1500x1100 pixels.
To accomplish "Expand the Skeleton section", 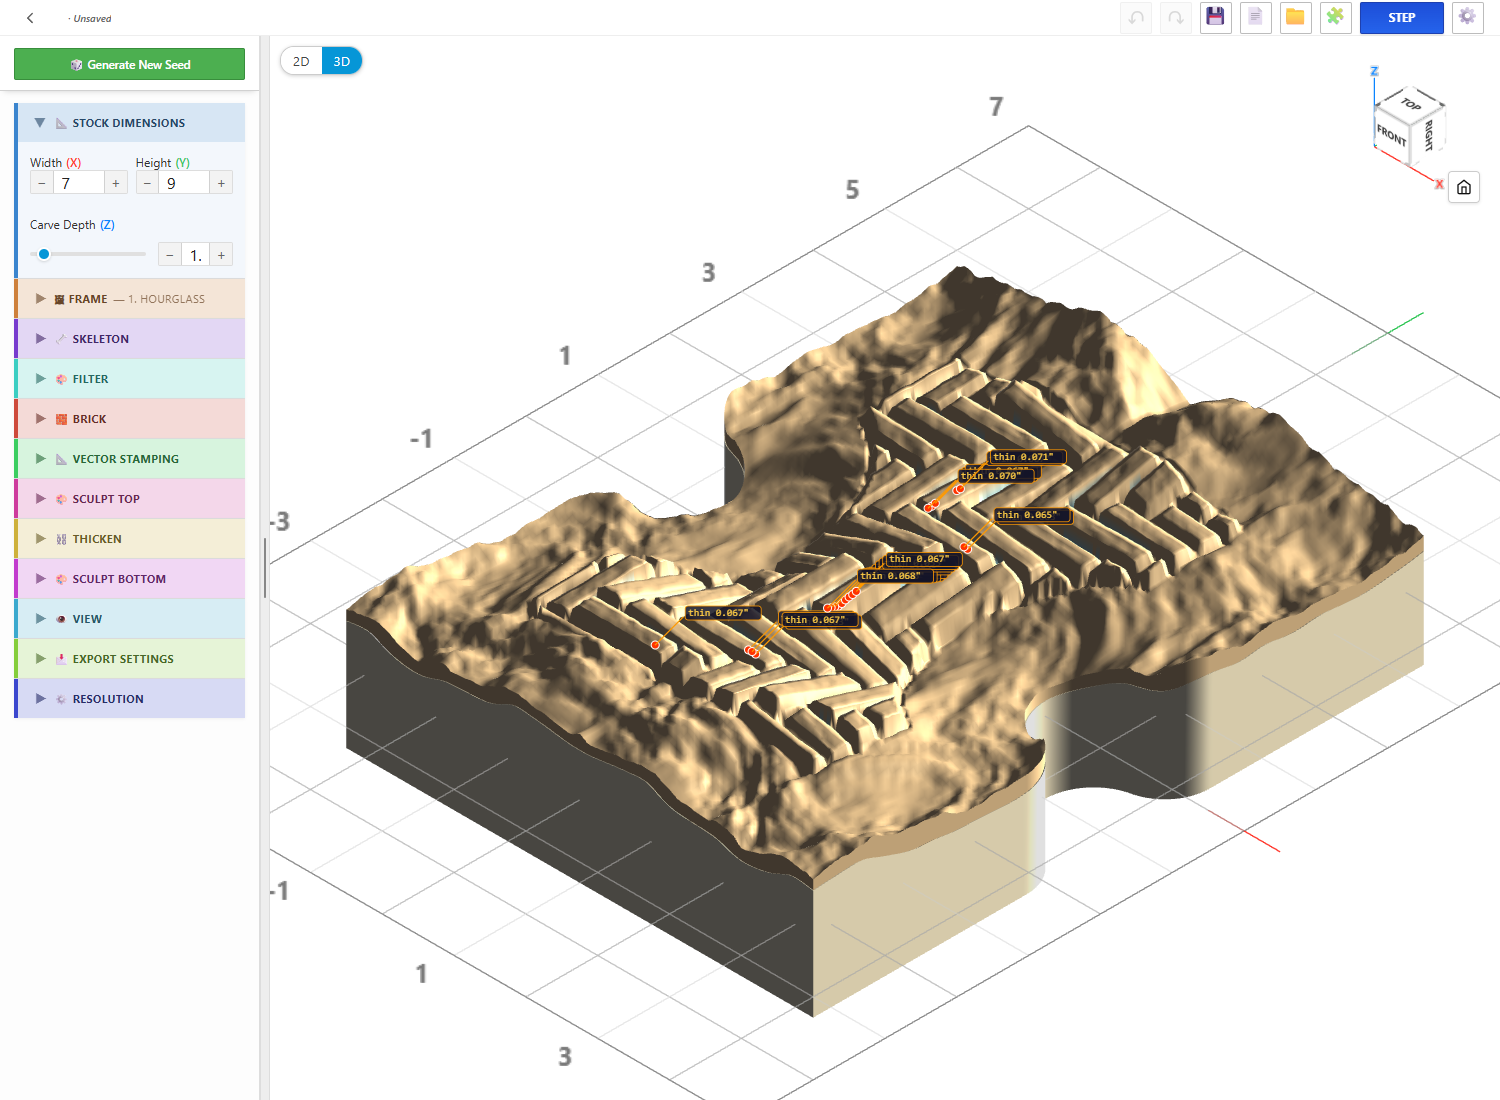I will pos(131,339).
